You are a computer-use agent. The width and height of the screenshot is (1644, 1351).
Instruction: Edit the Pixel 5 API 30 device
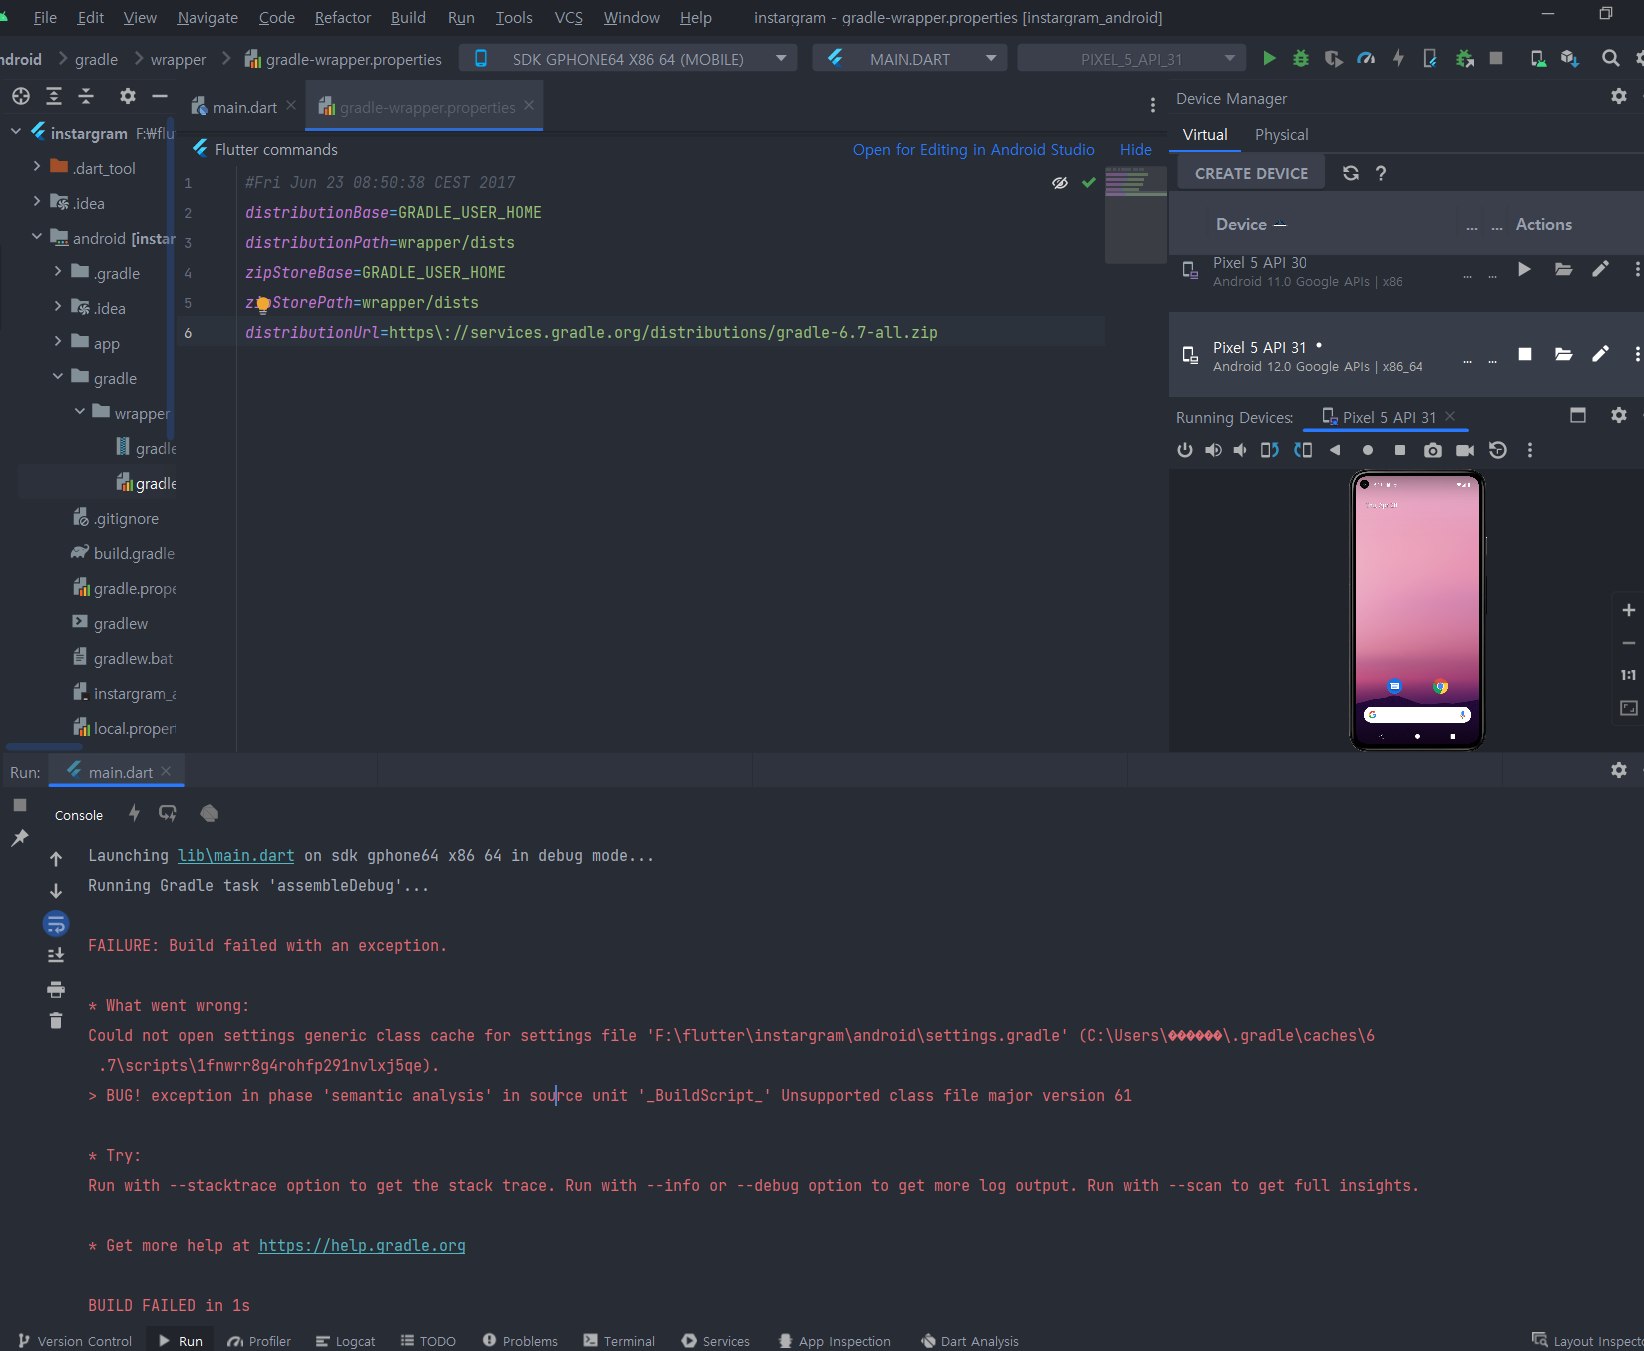(x=1600, y=269)
